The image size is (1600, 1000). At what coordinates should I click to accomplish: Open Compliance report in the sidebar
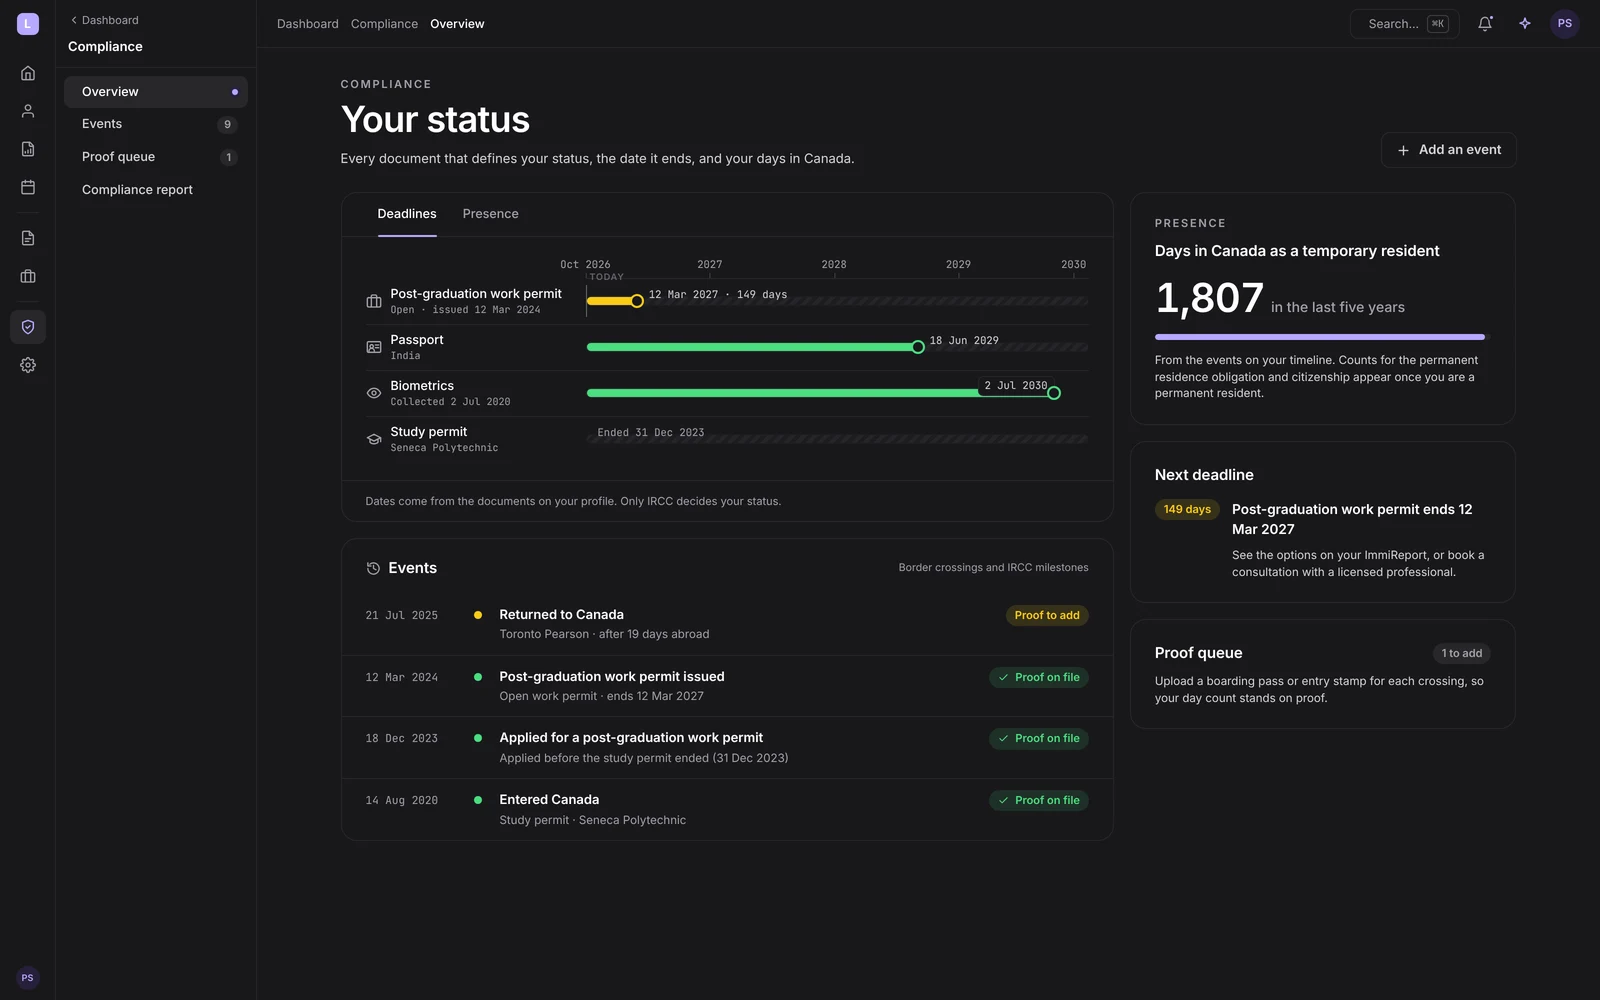(x=156, y=190)
